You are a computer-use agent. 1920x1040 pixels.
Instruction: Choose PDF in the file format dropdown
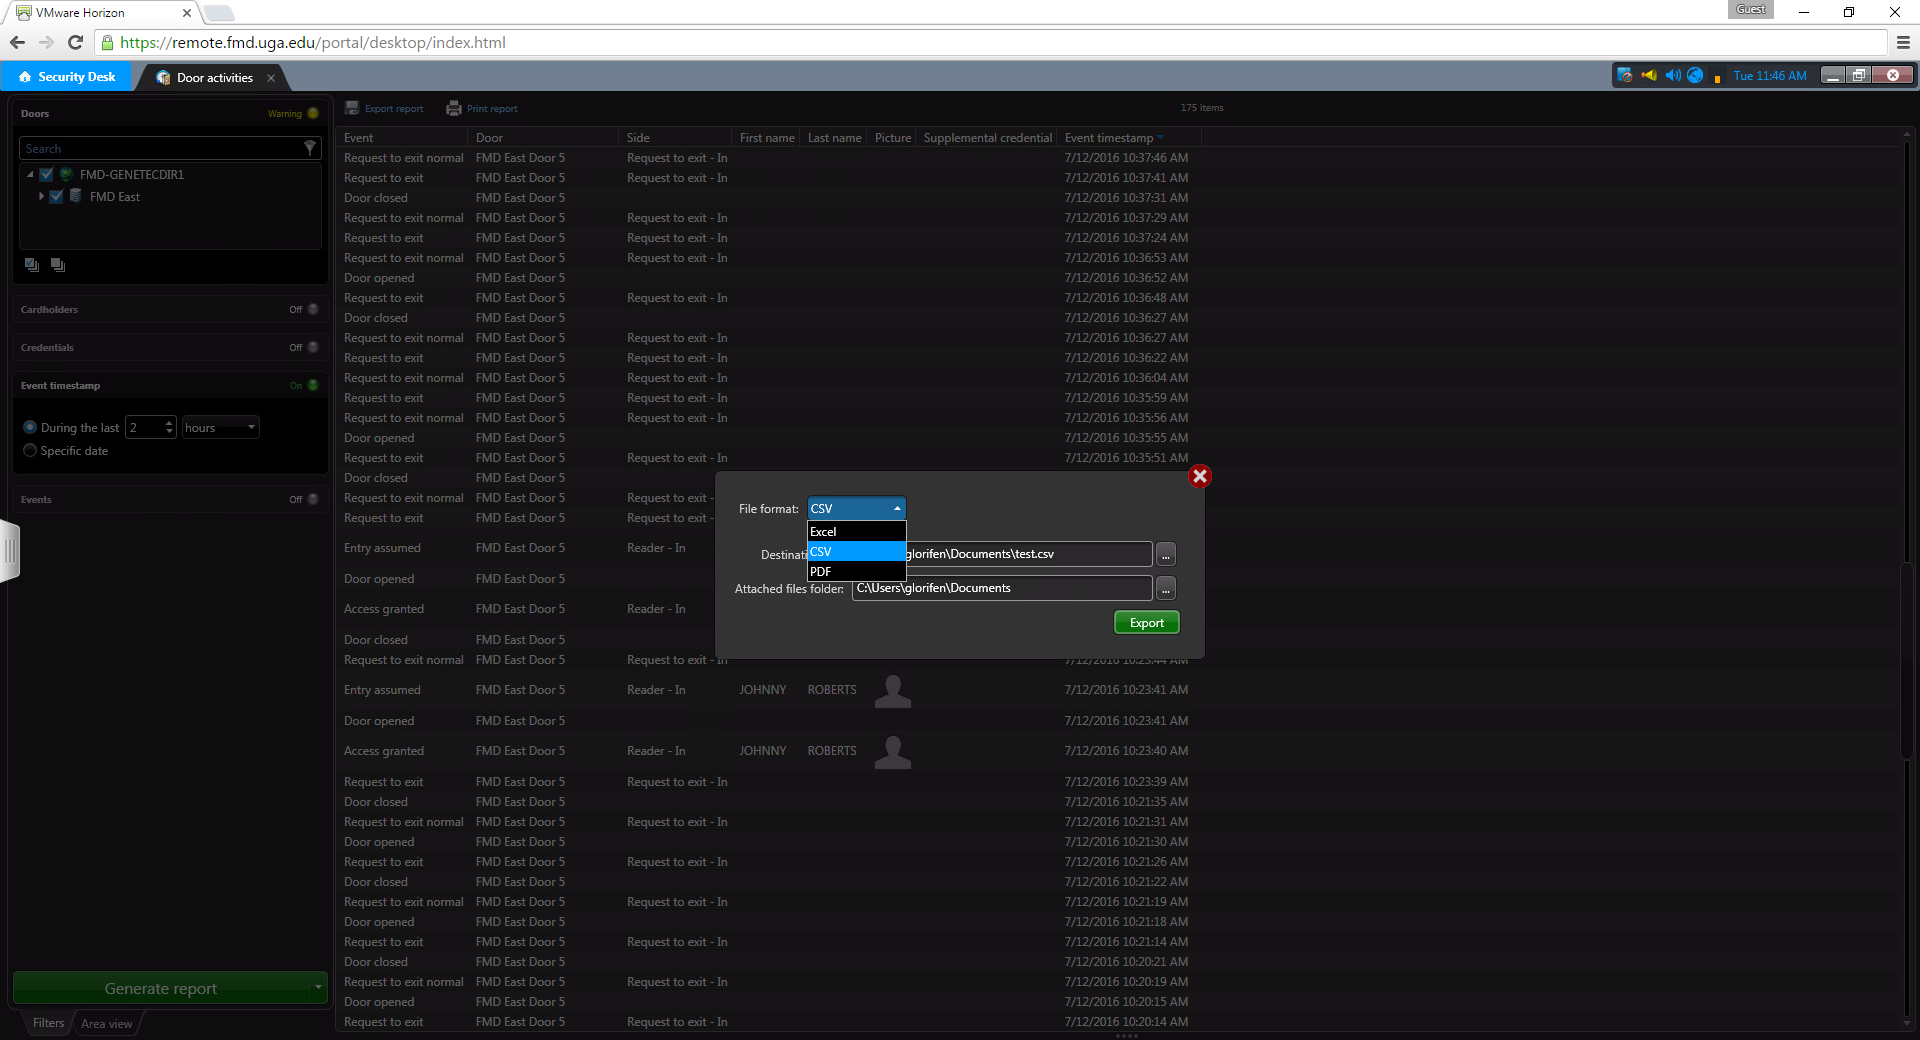coord(855,572)
